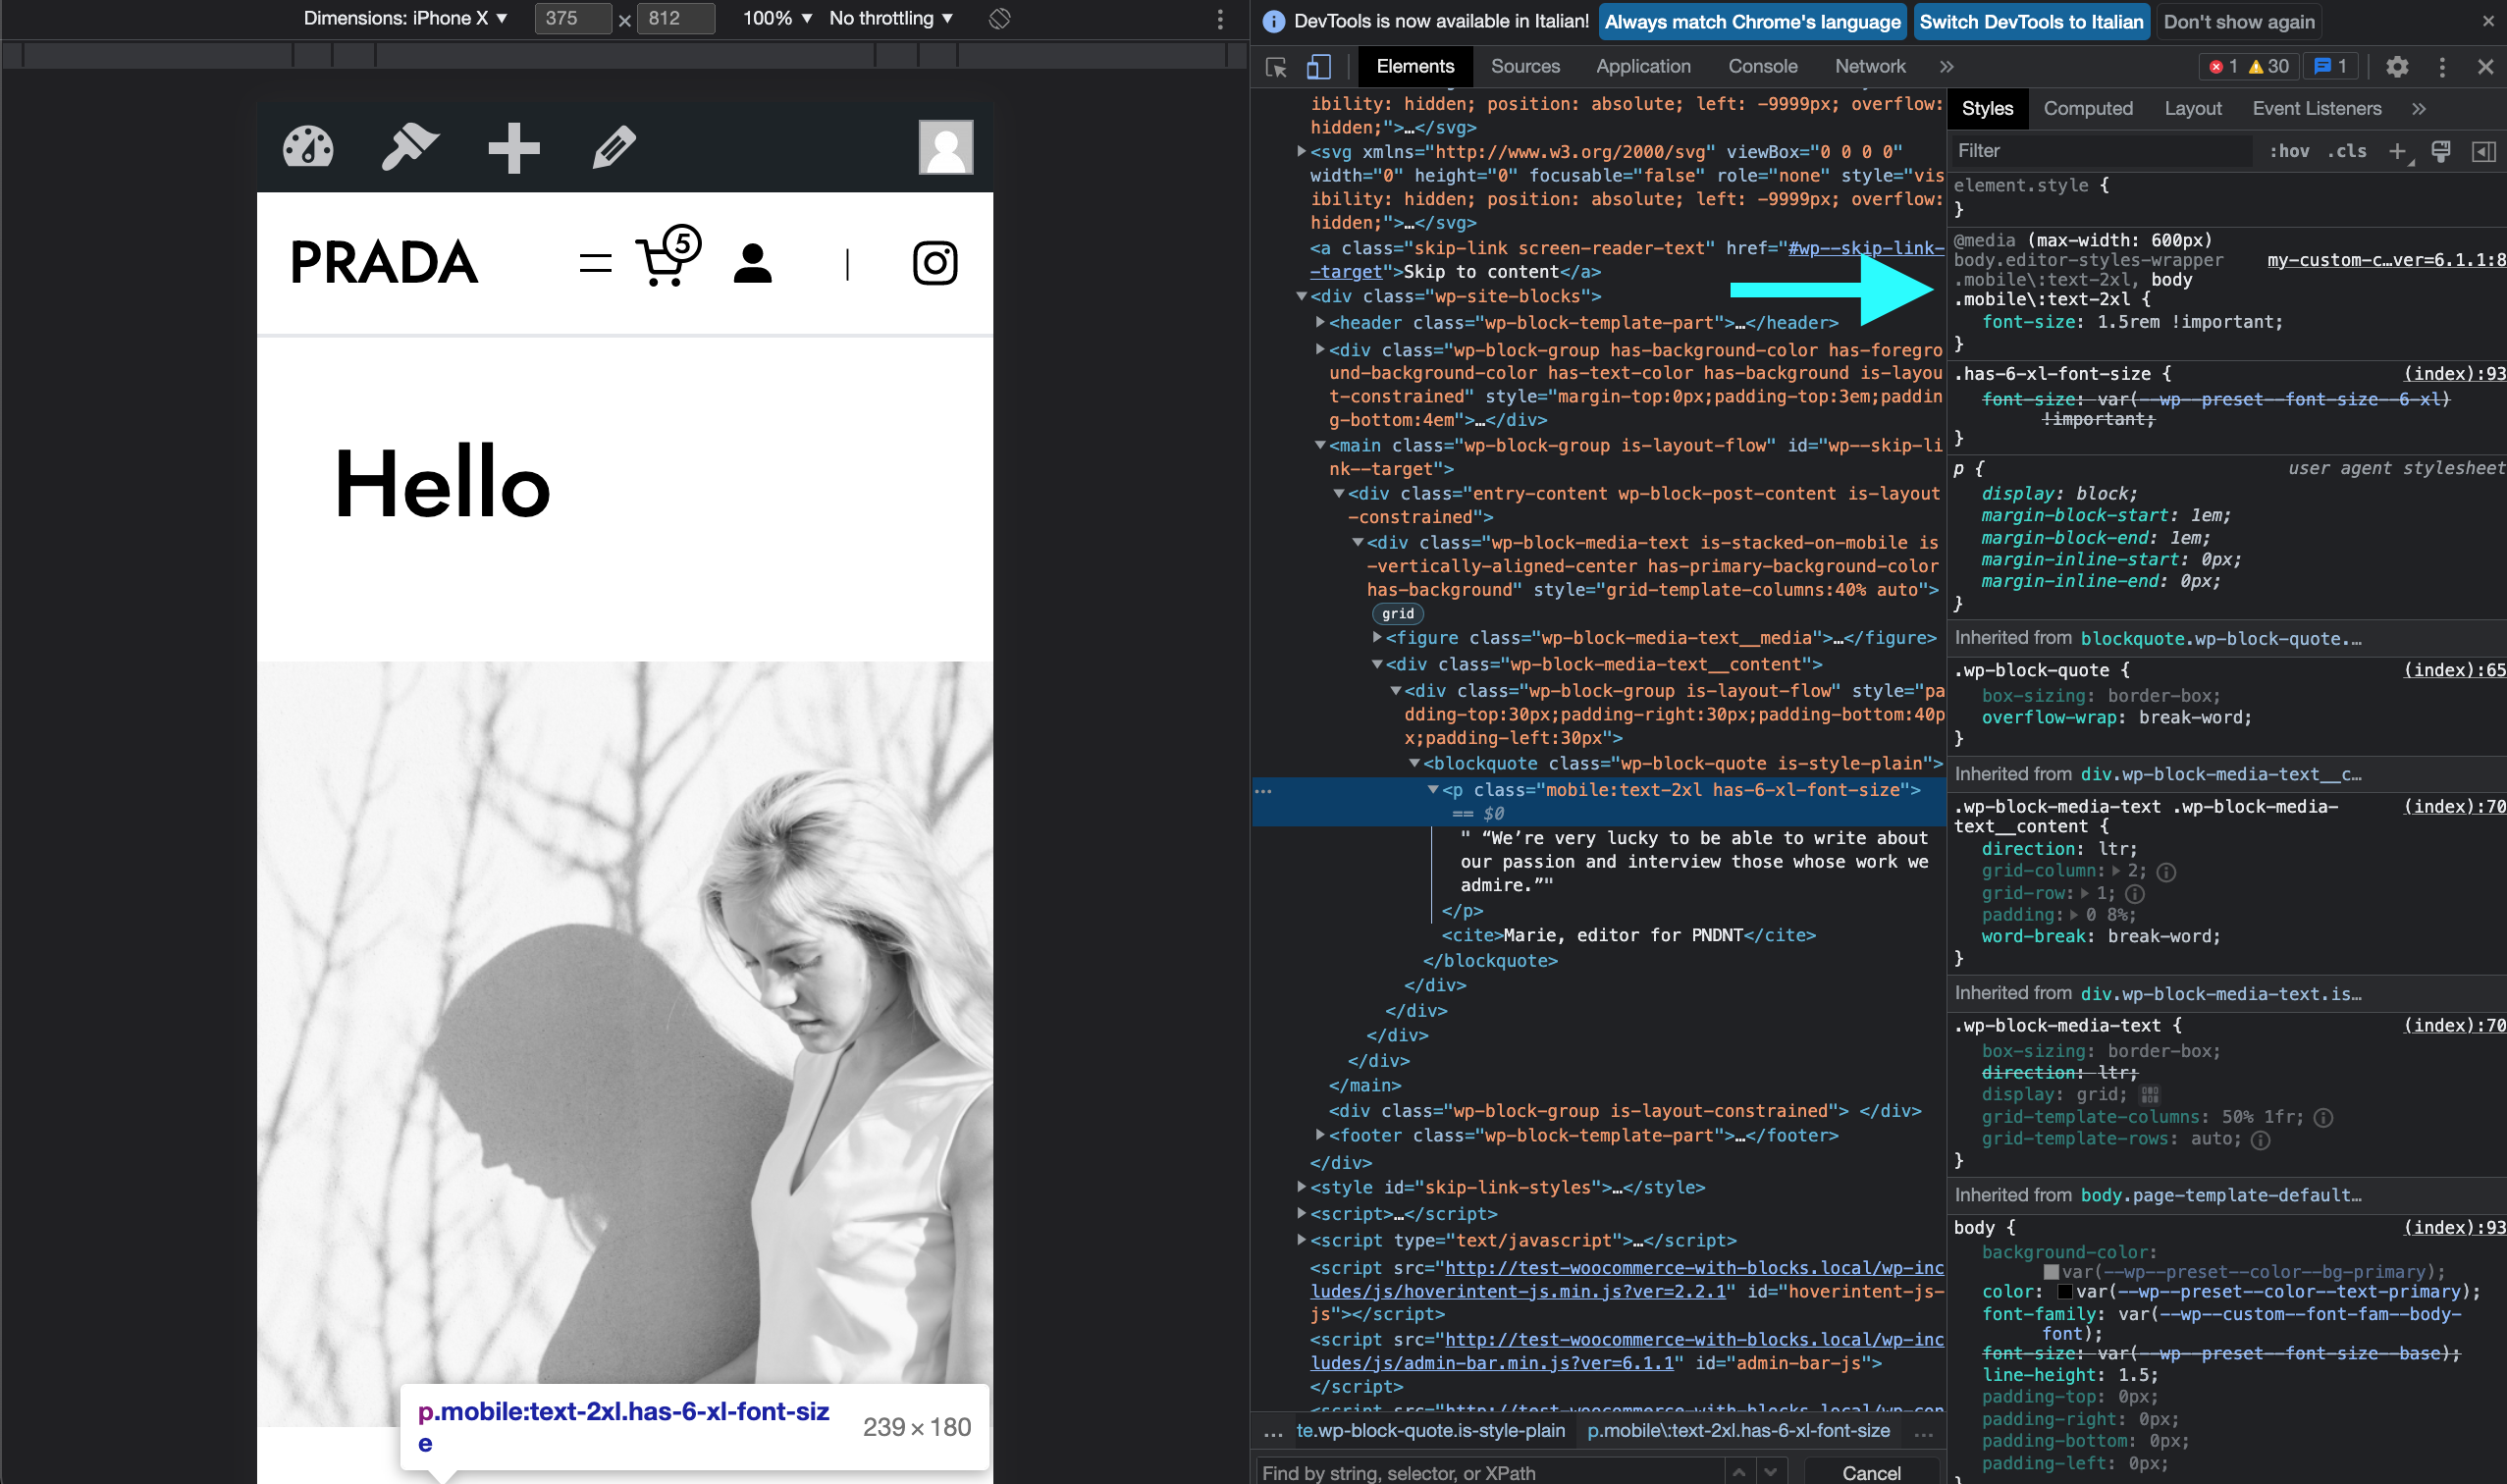Add new style rule plus icon

(x=2397, y=151)
